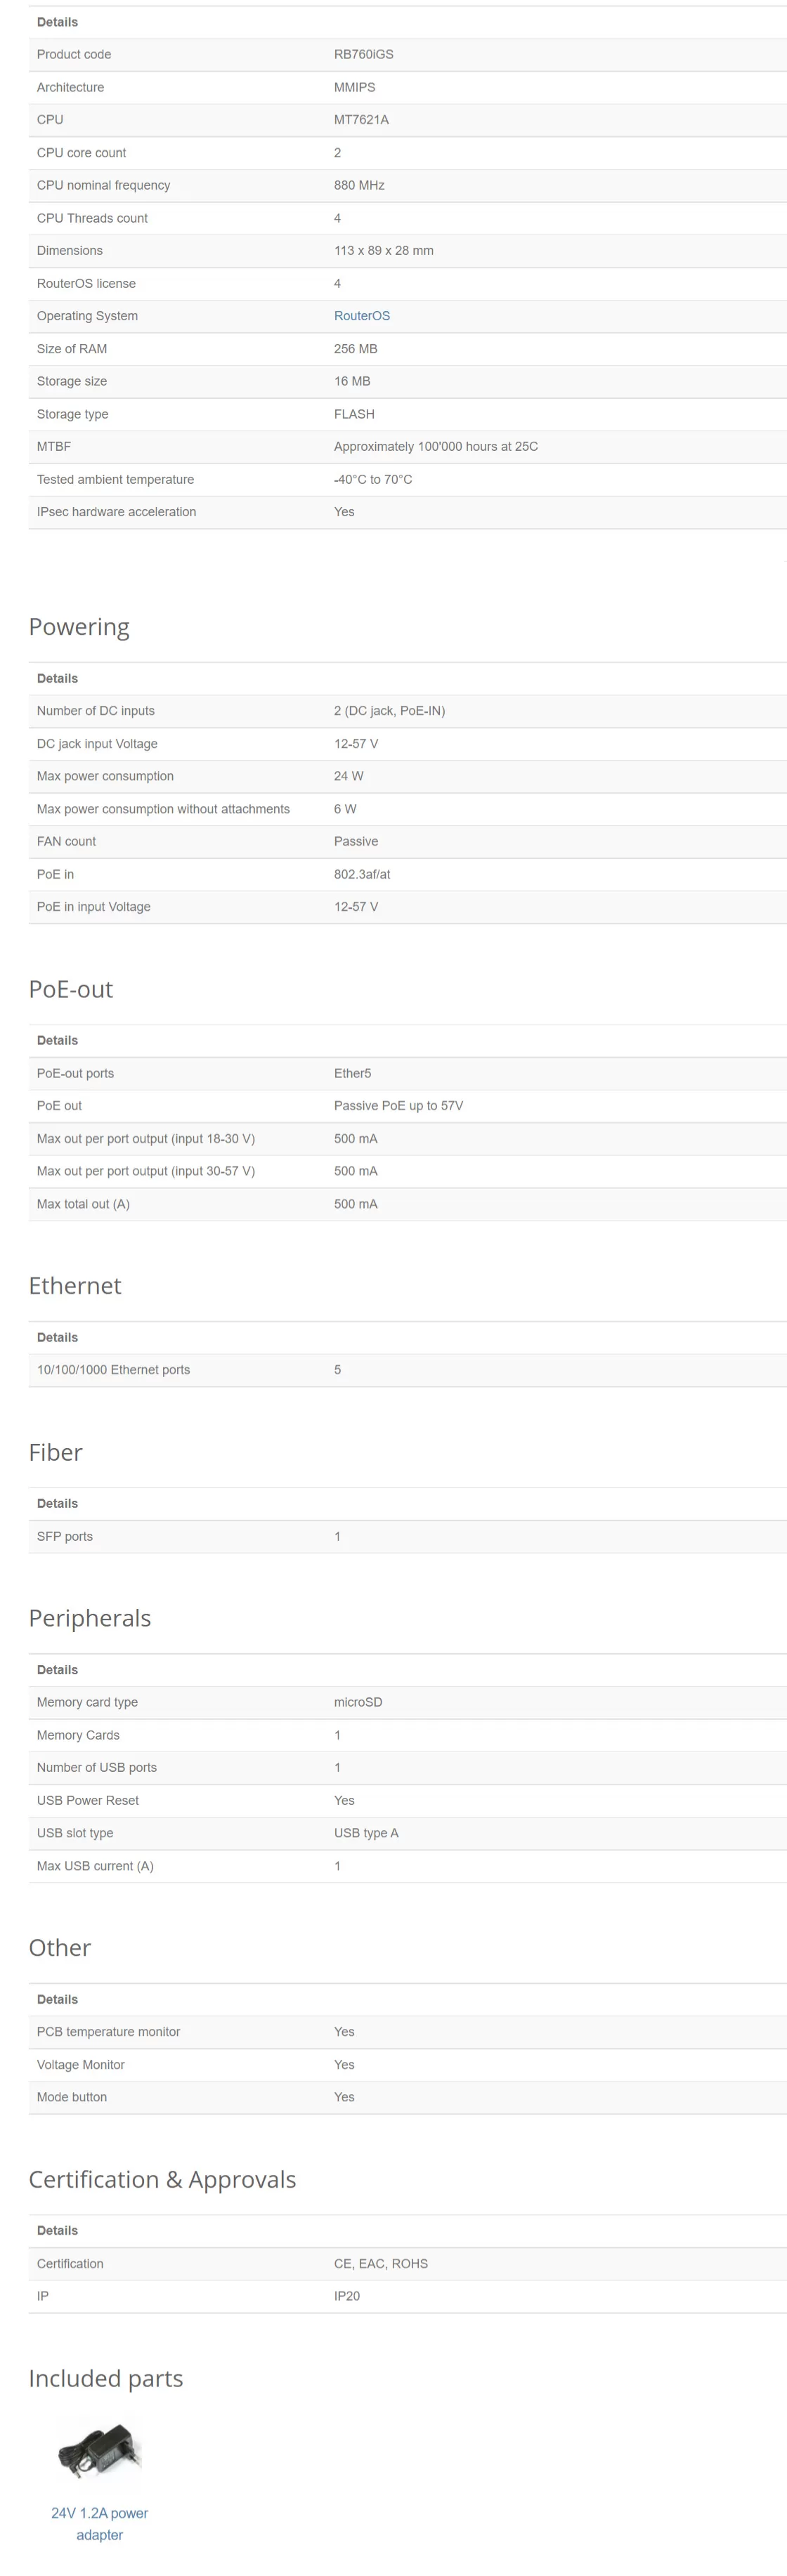
Task: Select the SFP ports row
Action: click(x=407, y=1536)
